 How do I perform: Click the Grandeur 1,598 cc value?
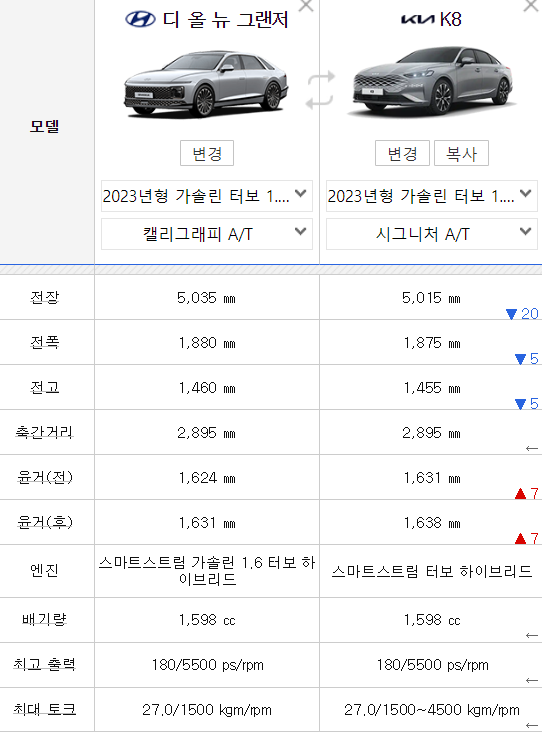click(207, 620)
